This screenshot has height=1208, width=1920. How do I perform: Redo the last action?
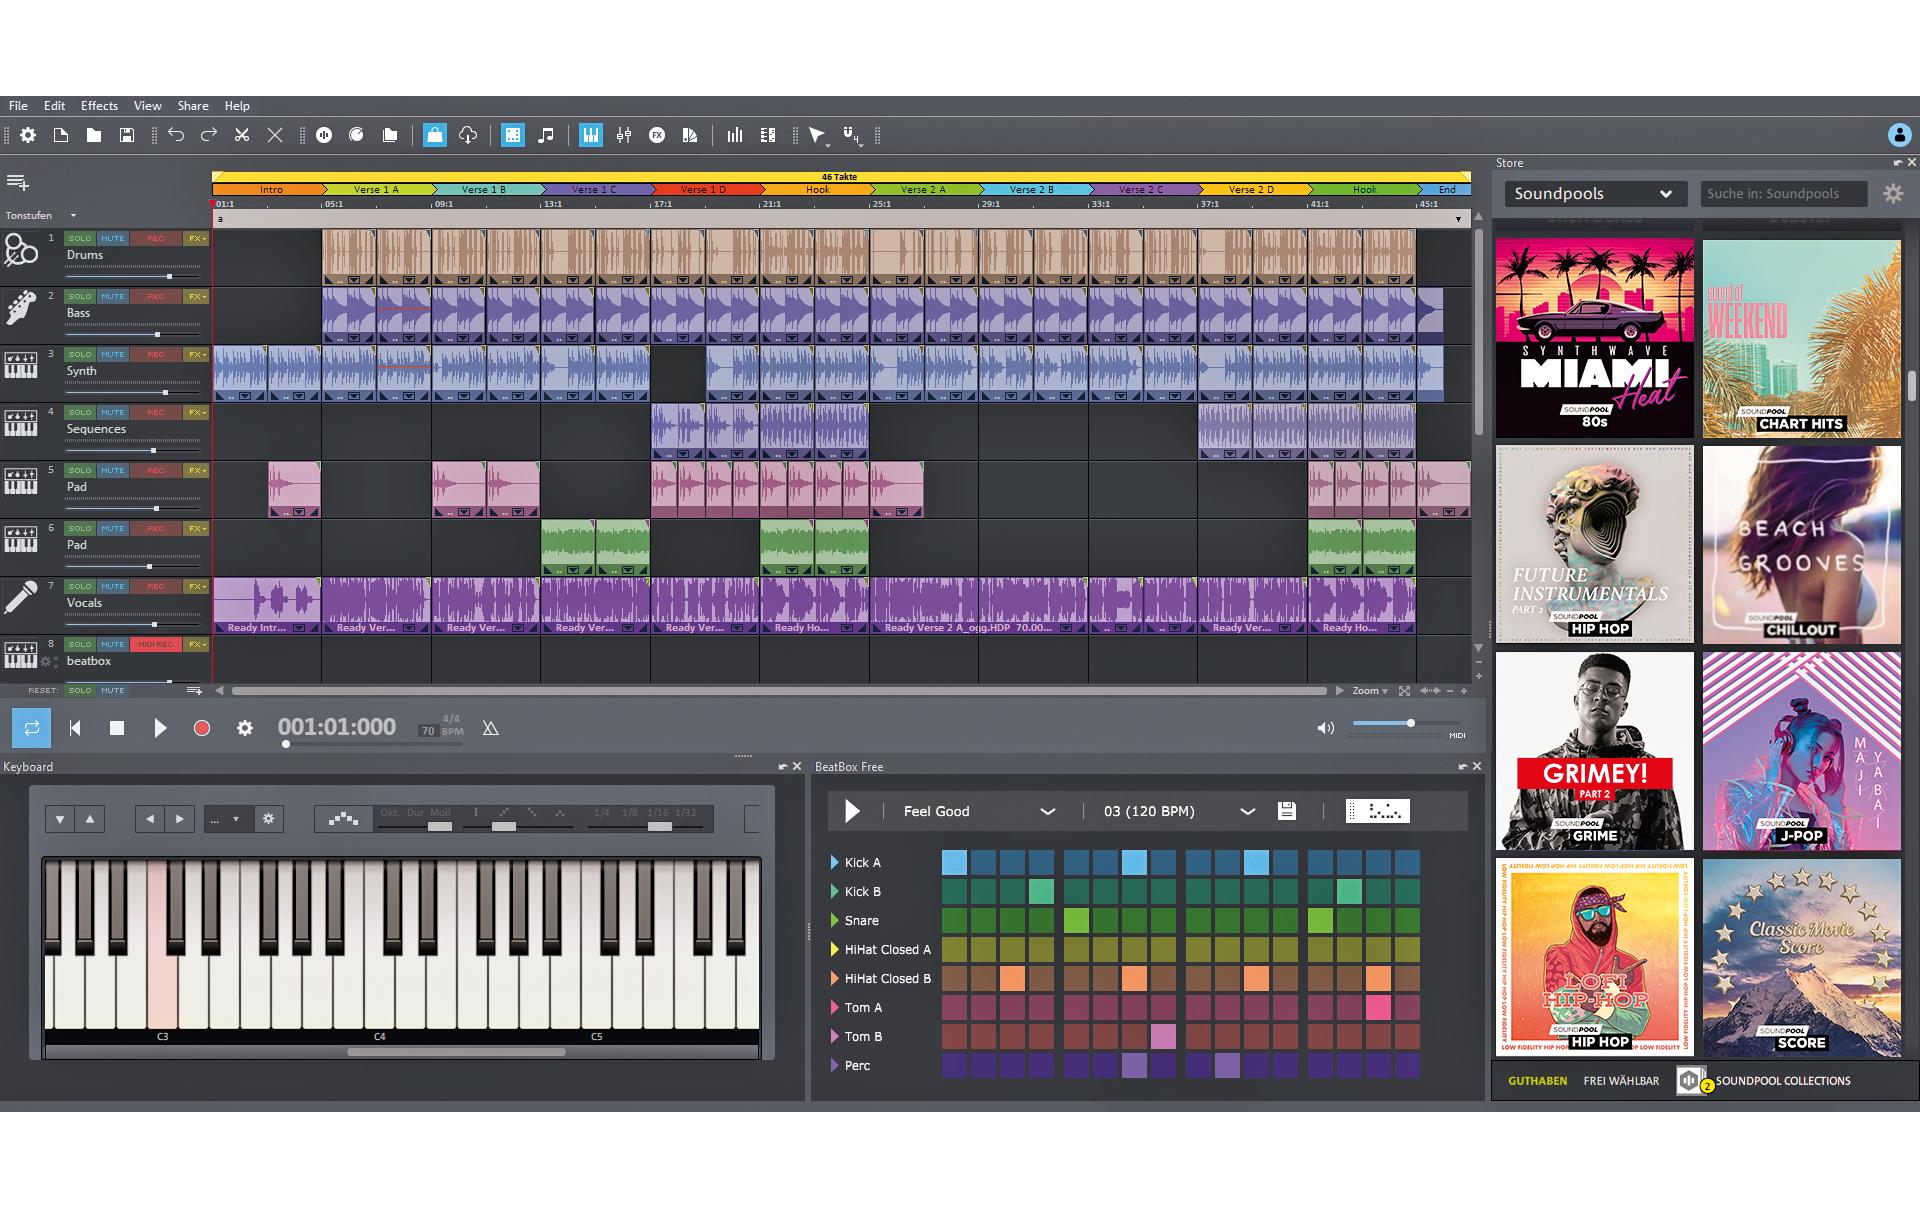[x=209, y=135]
